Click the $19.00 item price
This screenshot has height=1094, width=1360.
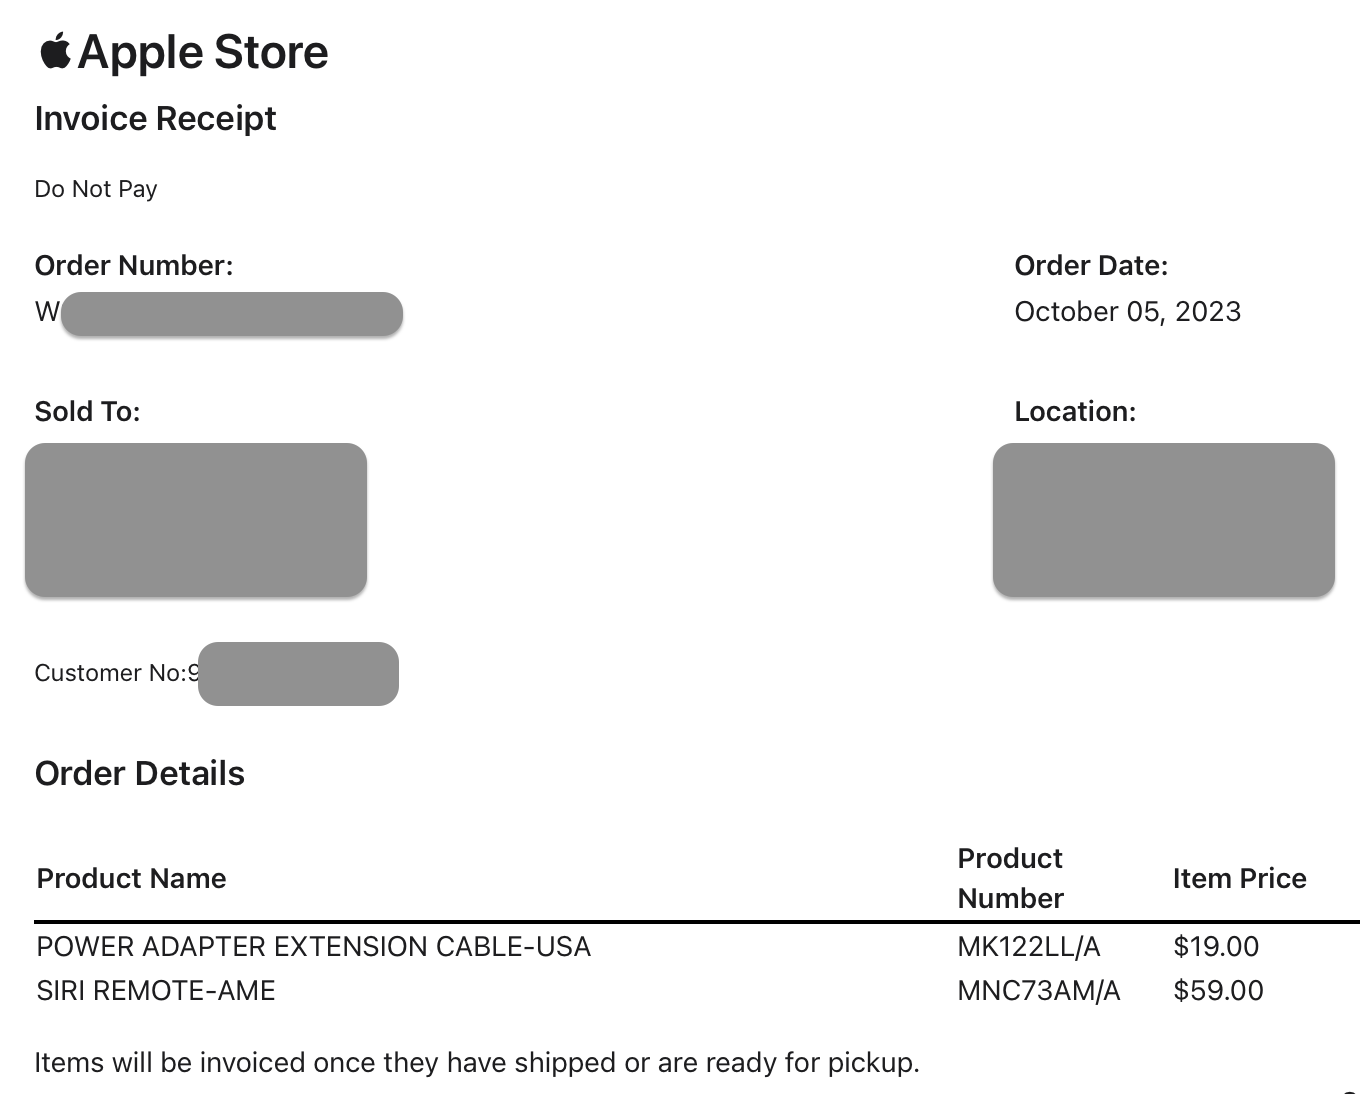pyautogui.click(x=1216, y=947)
